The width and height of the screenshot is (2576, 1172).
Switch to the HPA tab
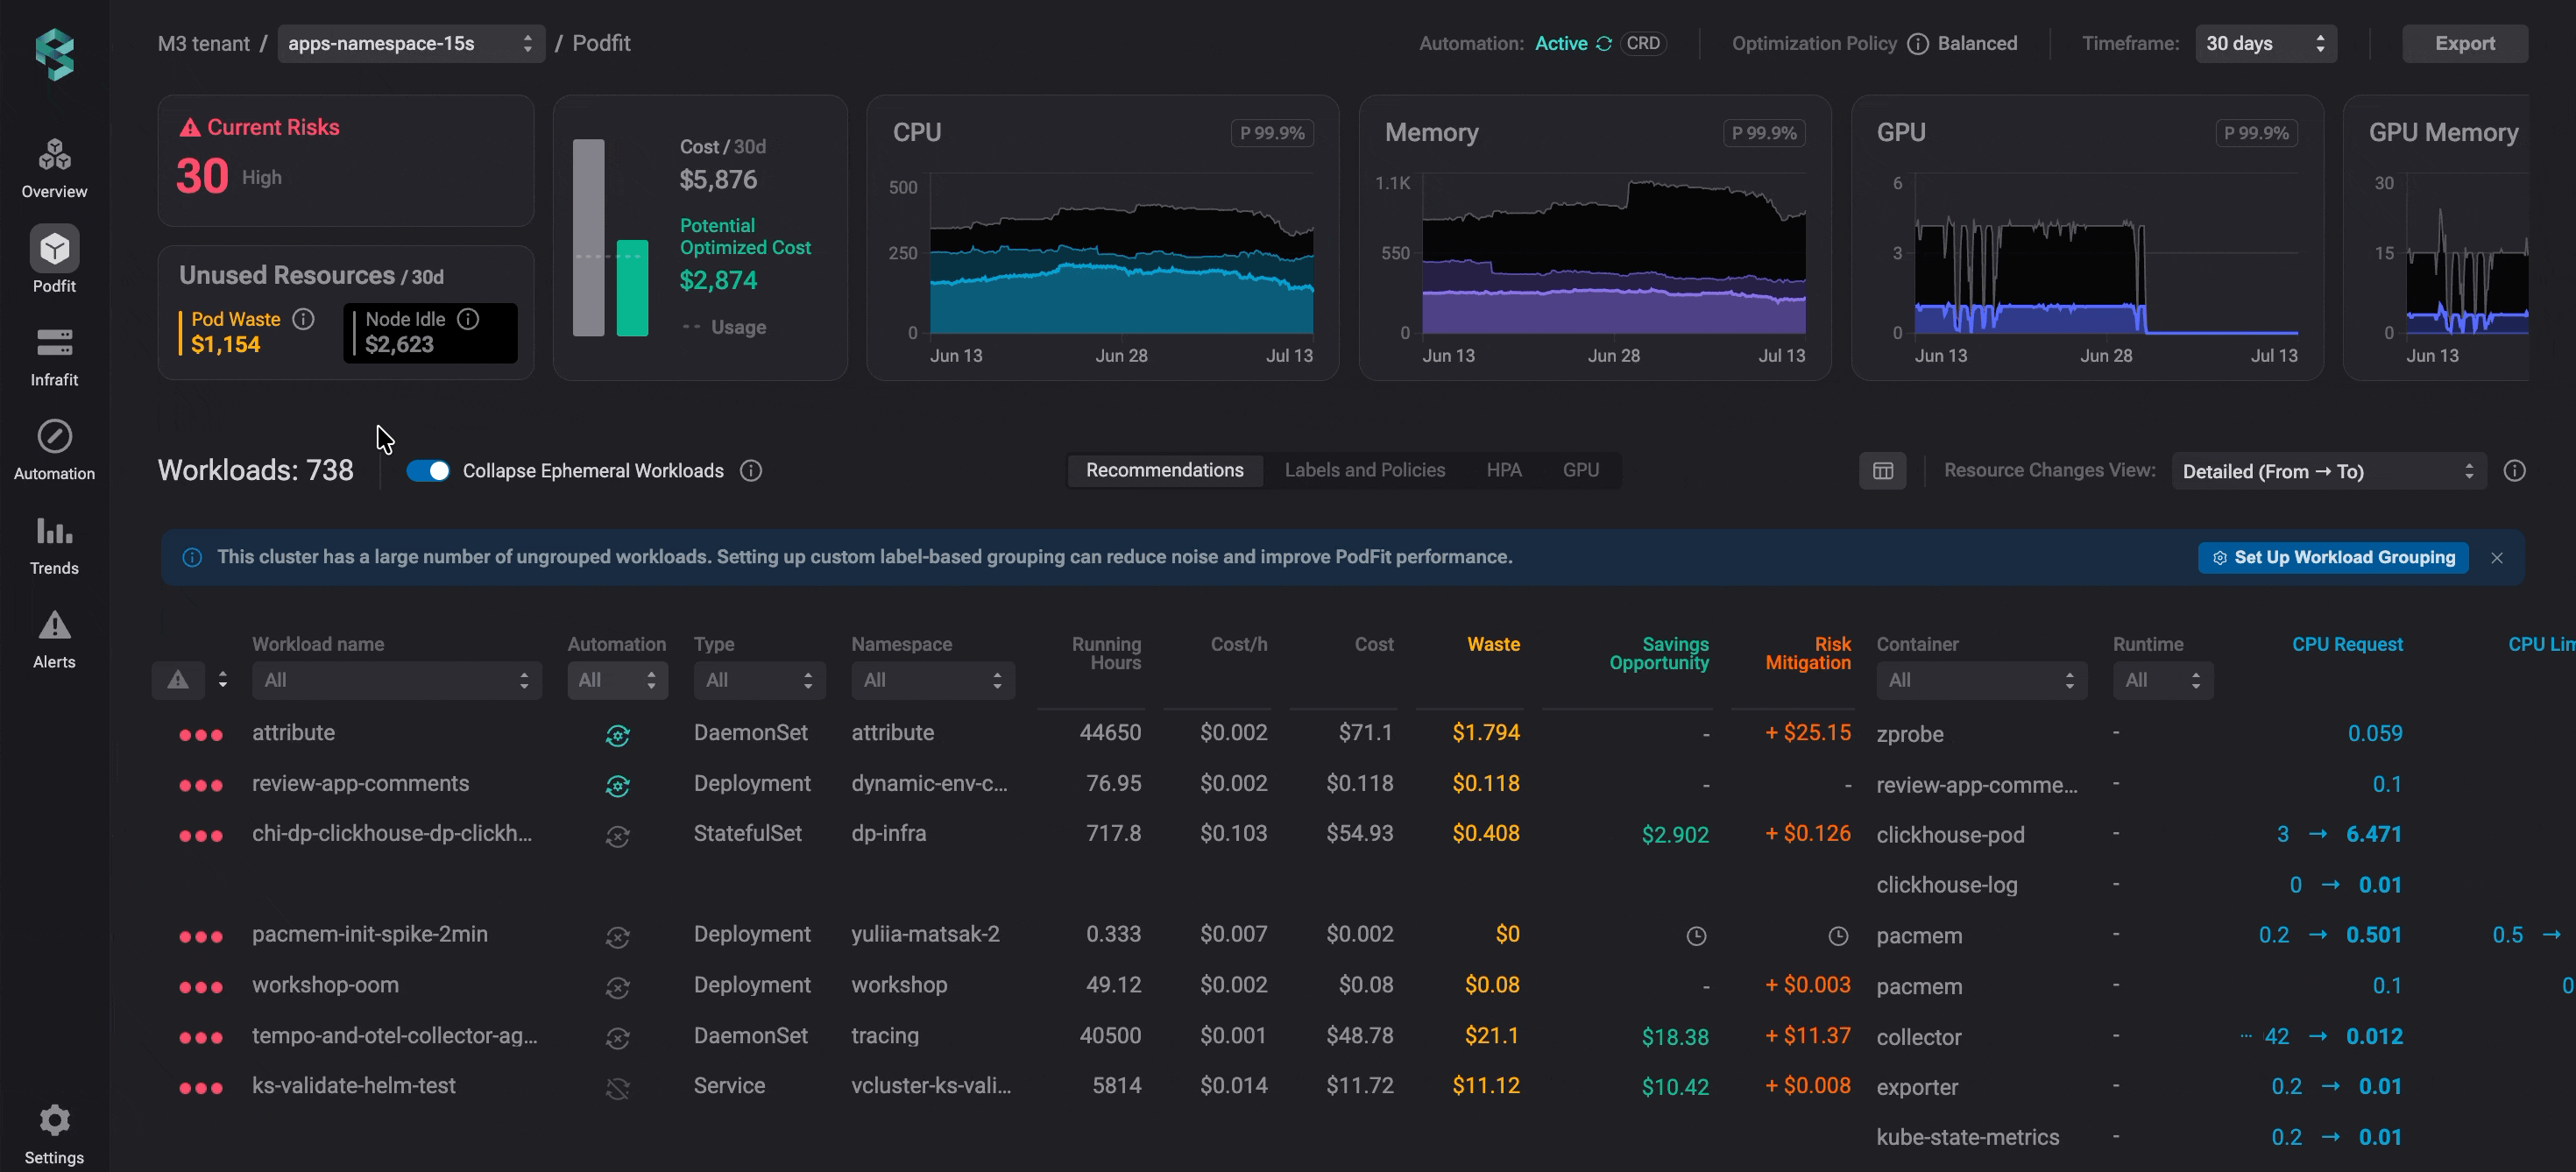1504,470
